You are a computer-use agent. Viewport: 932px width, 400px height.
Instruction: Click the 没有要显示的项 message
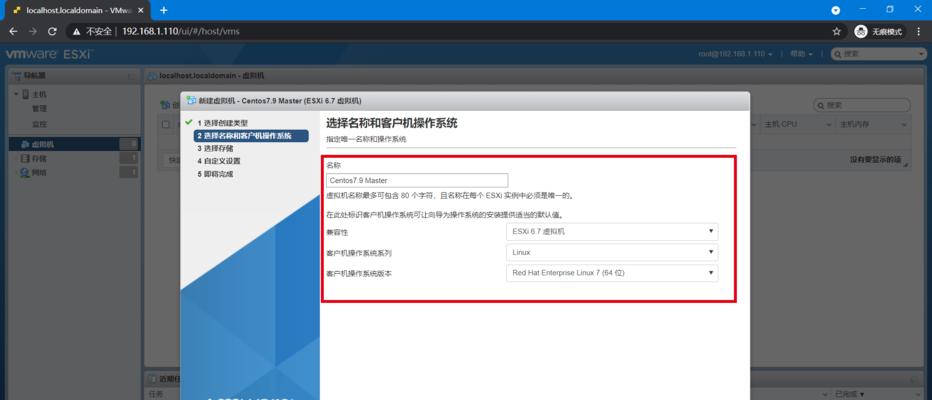875,160
